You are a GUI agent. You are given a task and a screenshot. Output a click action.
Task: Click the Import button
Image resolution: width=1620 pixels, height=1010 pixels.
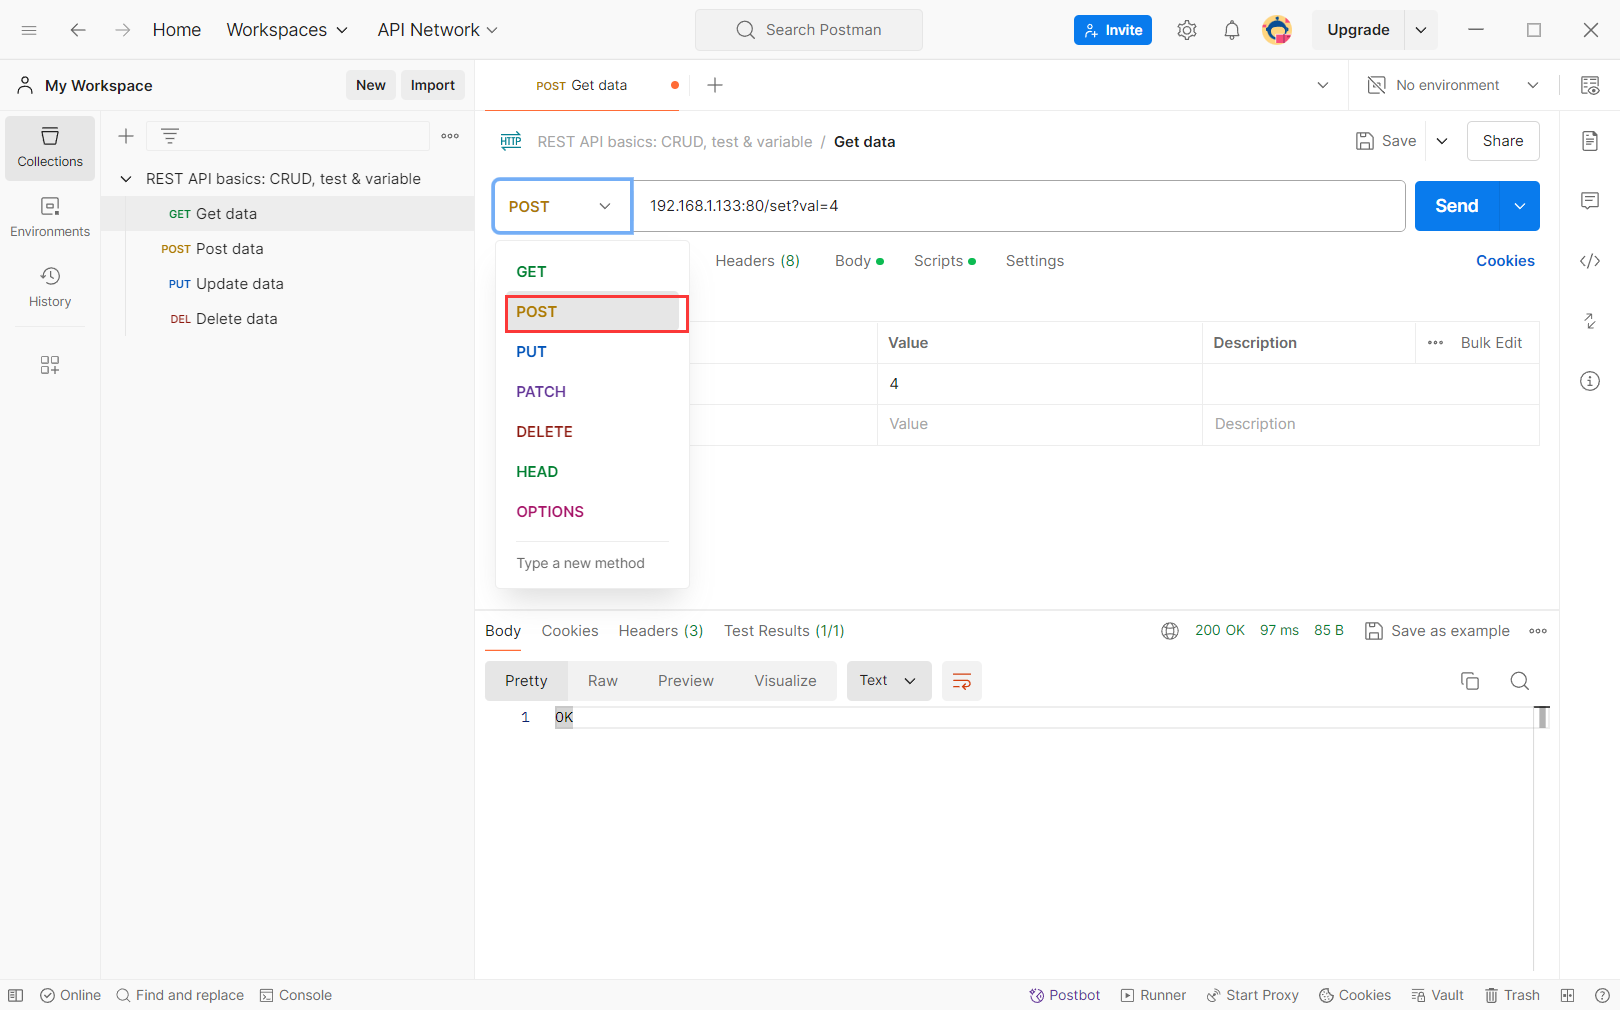click(433, 85)
